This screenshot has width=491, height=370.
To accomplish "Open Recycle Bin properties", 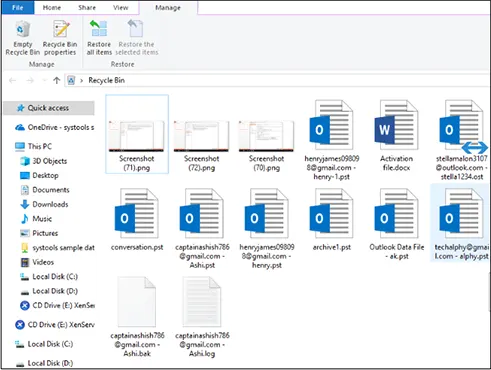I will coord(60,38).
